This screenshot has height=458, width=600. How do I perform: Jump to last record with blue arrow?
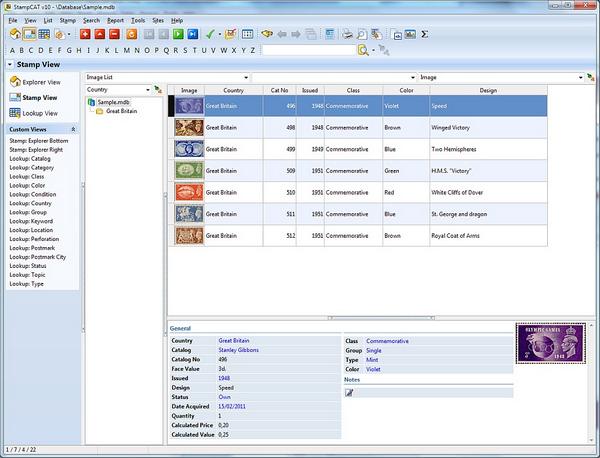(x=193, y=34)
